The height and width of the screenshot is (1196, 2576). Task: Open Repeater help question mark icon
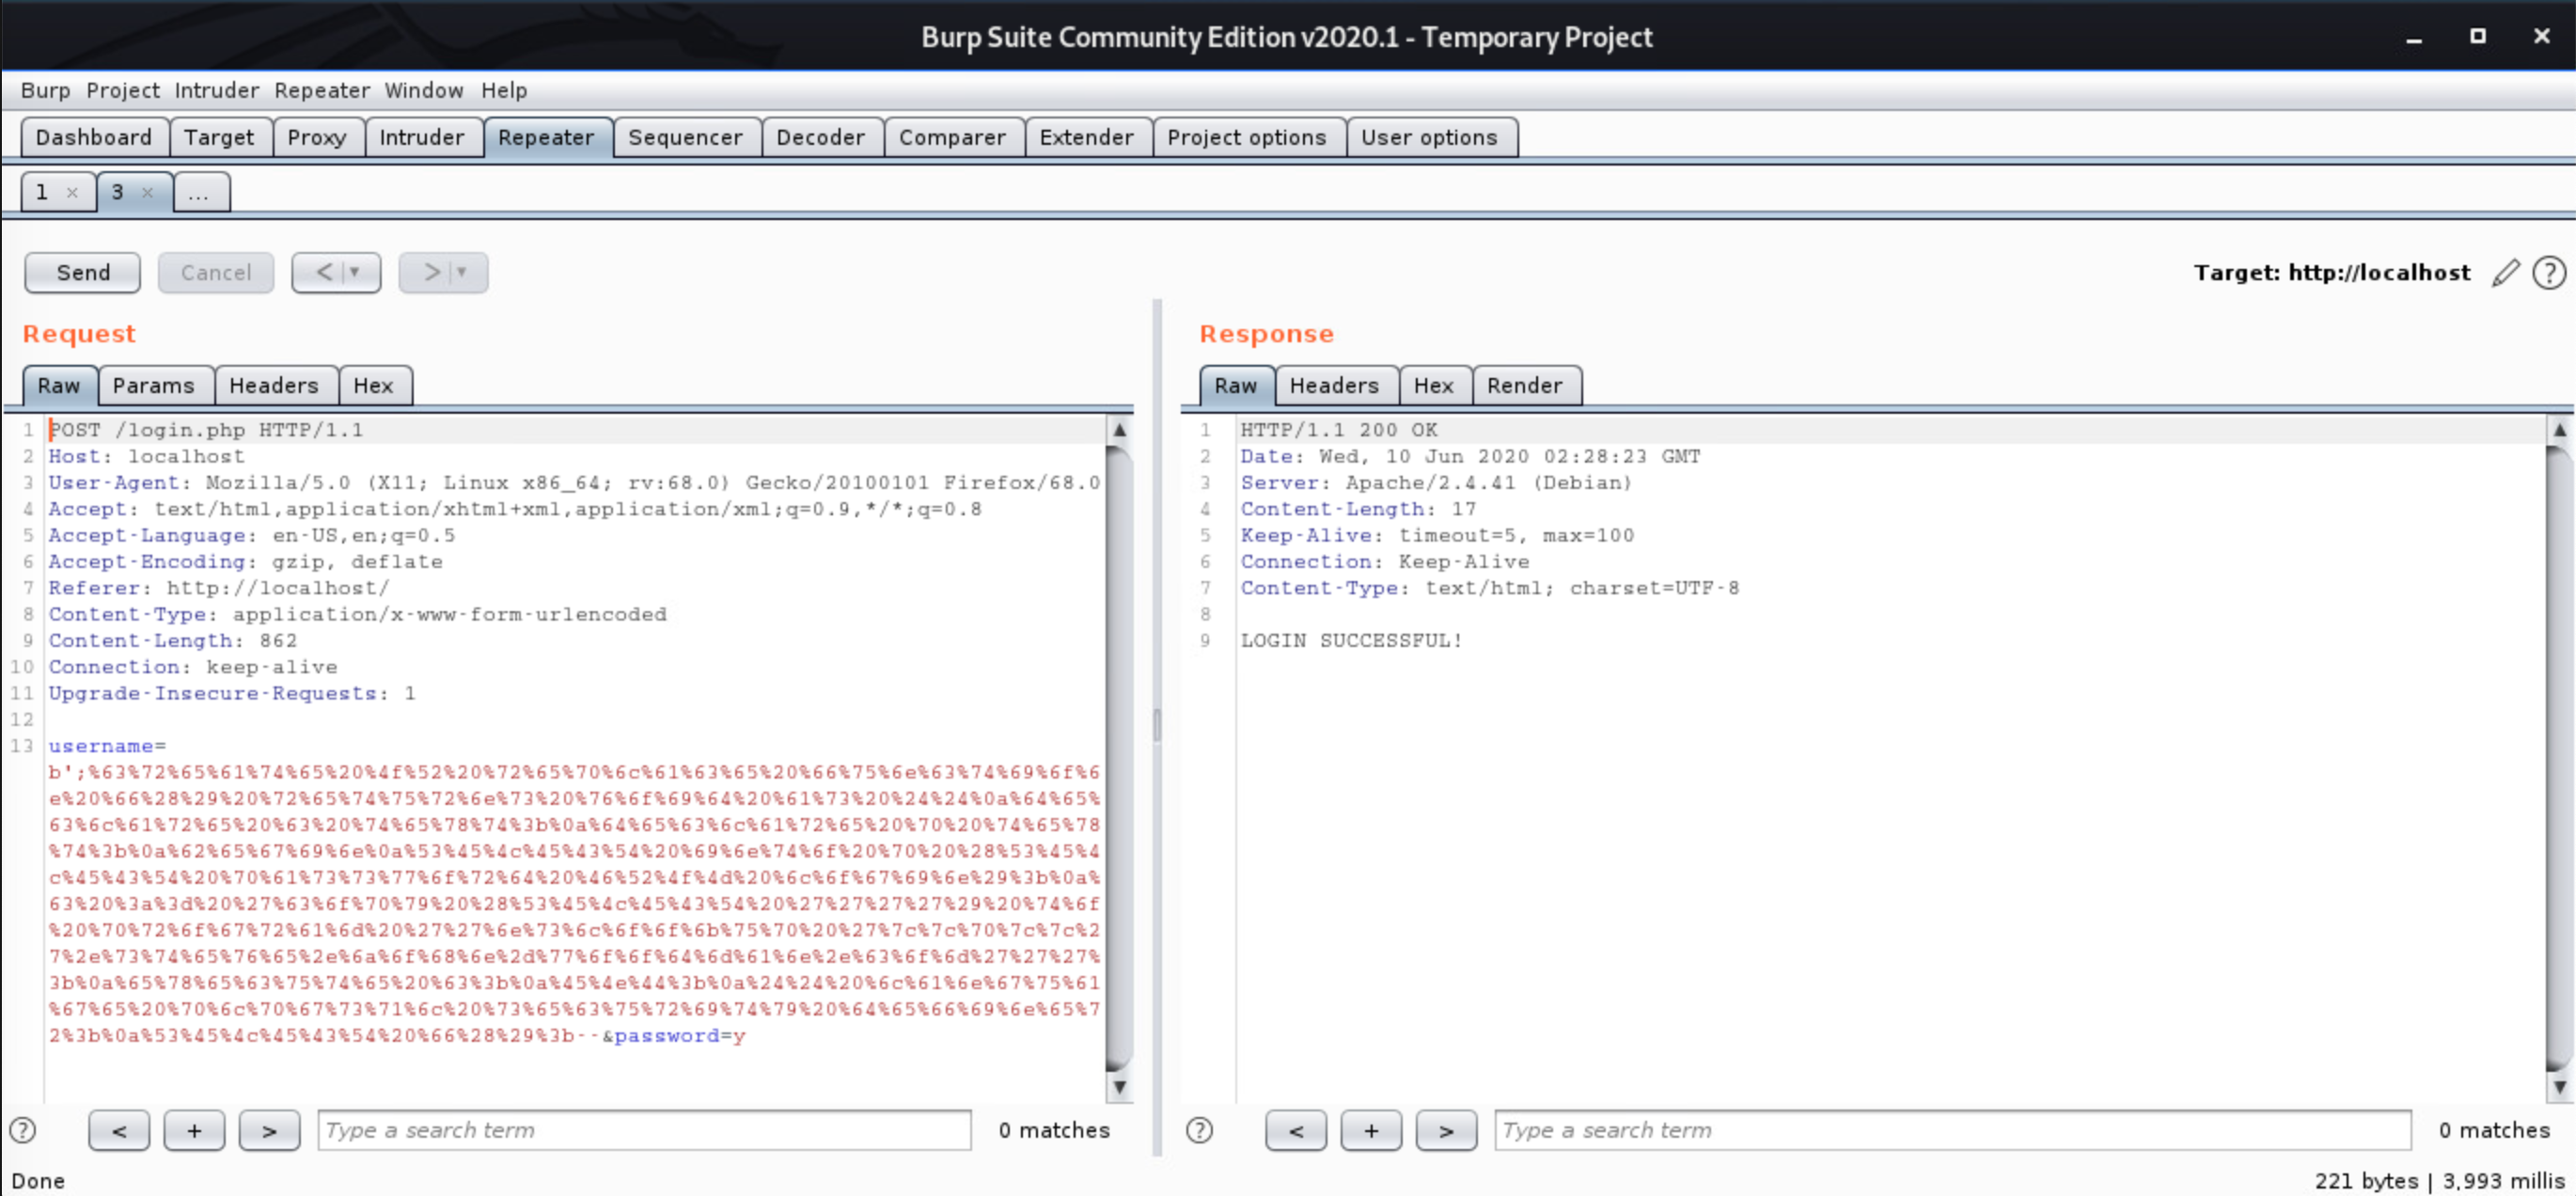click(x=2549, y=273)
